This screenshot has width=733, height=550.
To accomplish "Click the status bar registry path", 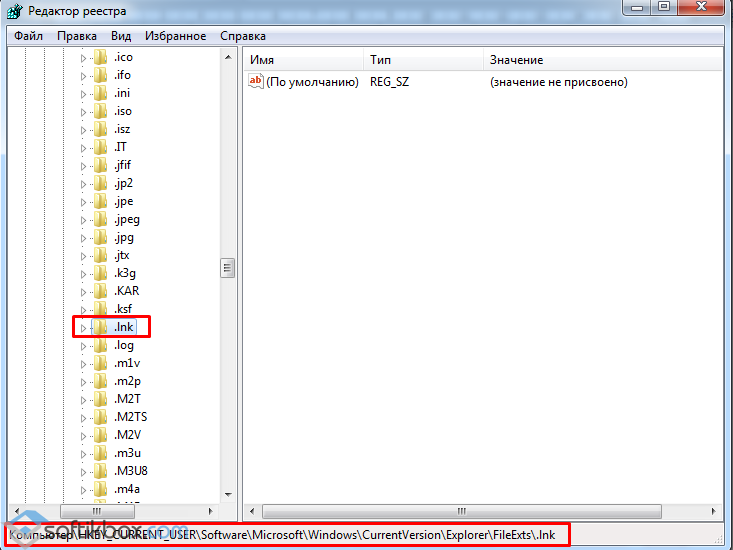I will point(282,535).
